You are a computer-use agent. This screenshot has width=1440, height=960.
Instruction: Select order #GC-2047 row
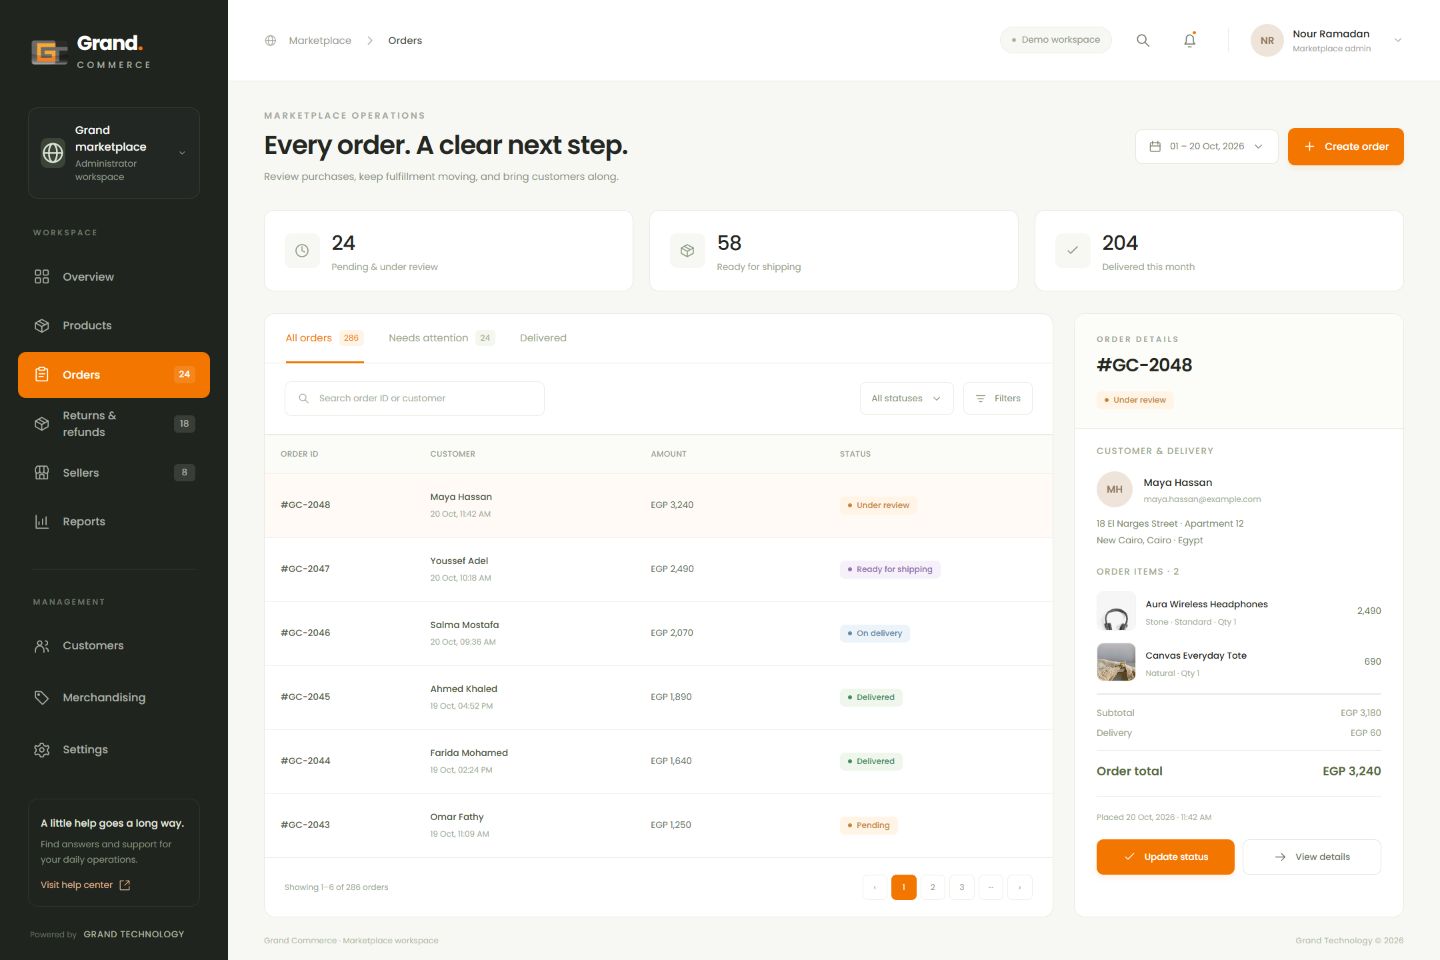(659, 570)
